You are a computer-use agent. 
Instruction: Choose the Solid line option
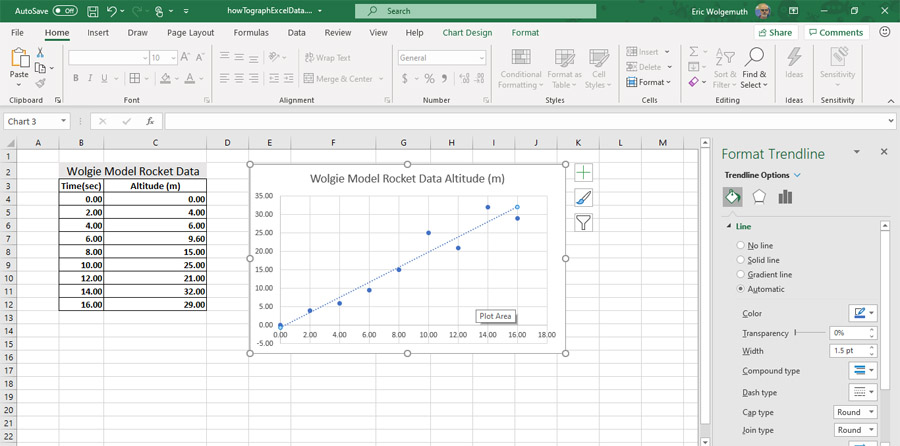click(740, 260)
